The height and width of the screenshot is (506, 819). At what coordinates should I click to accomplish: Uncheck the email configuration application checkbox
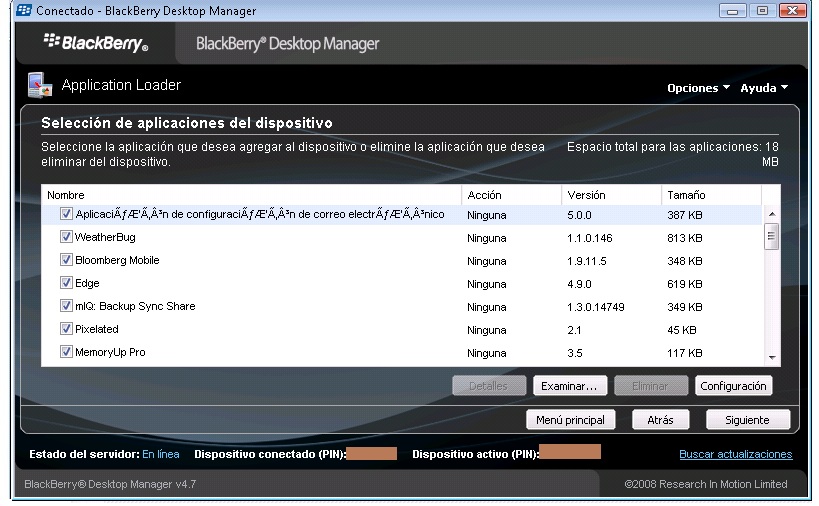[x=66, y=214]
